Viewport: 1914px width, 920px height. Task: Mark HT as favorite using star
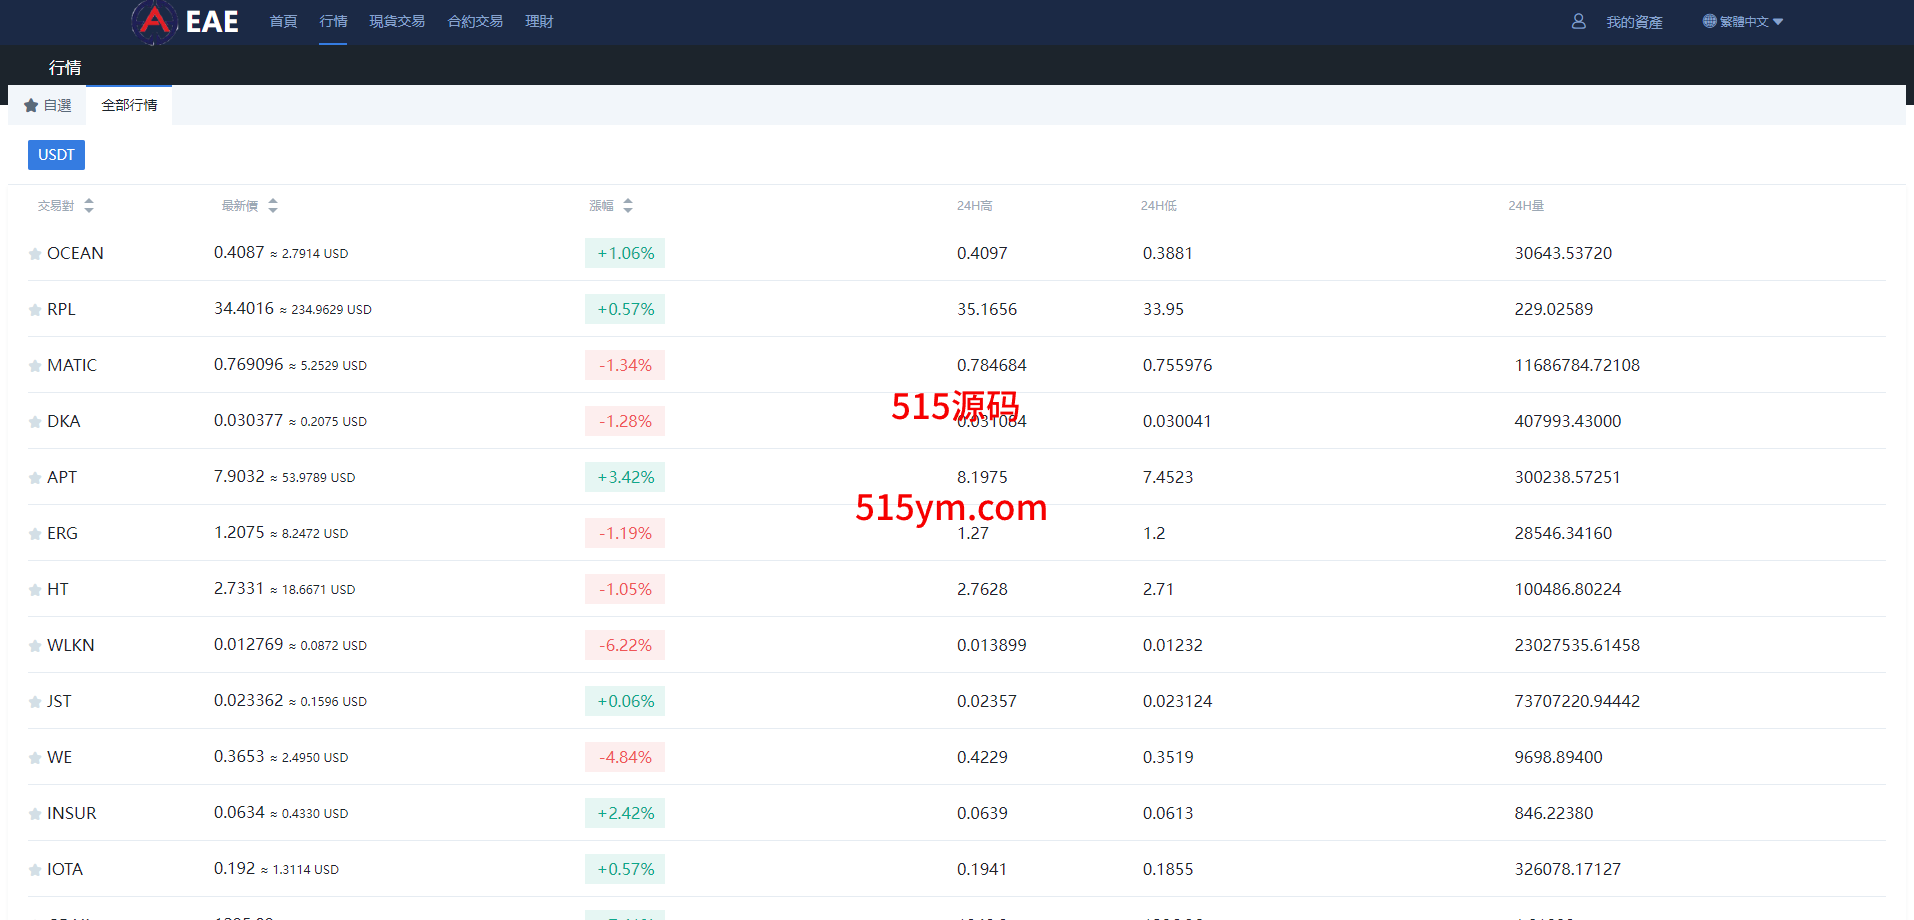pyautogui.click(x=35, y=590)
